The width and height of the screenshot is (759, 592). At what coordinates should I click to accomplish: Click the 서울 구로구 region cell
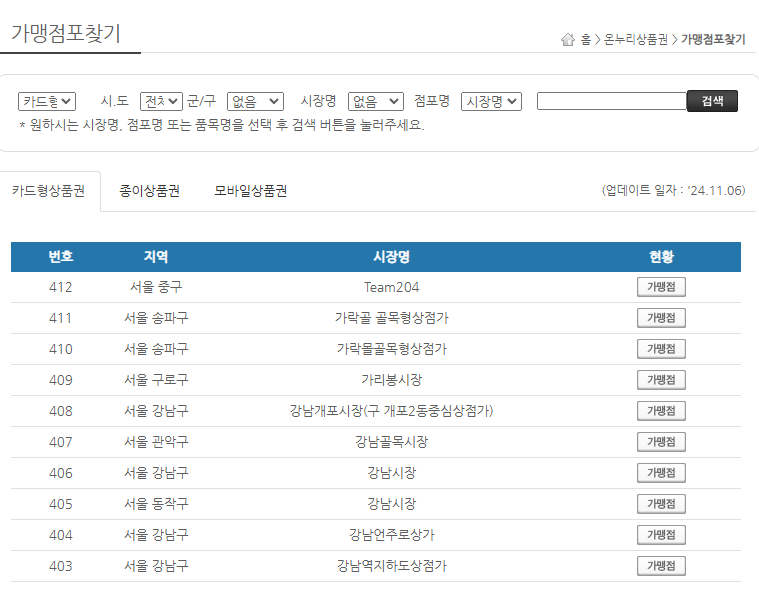(x=156, y=380)
